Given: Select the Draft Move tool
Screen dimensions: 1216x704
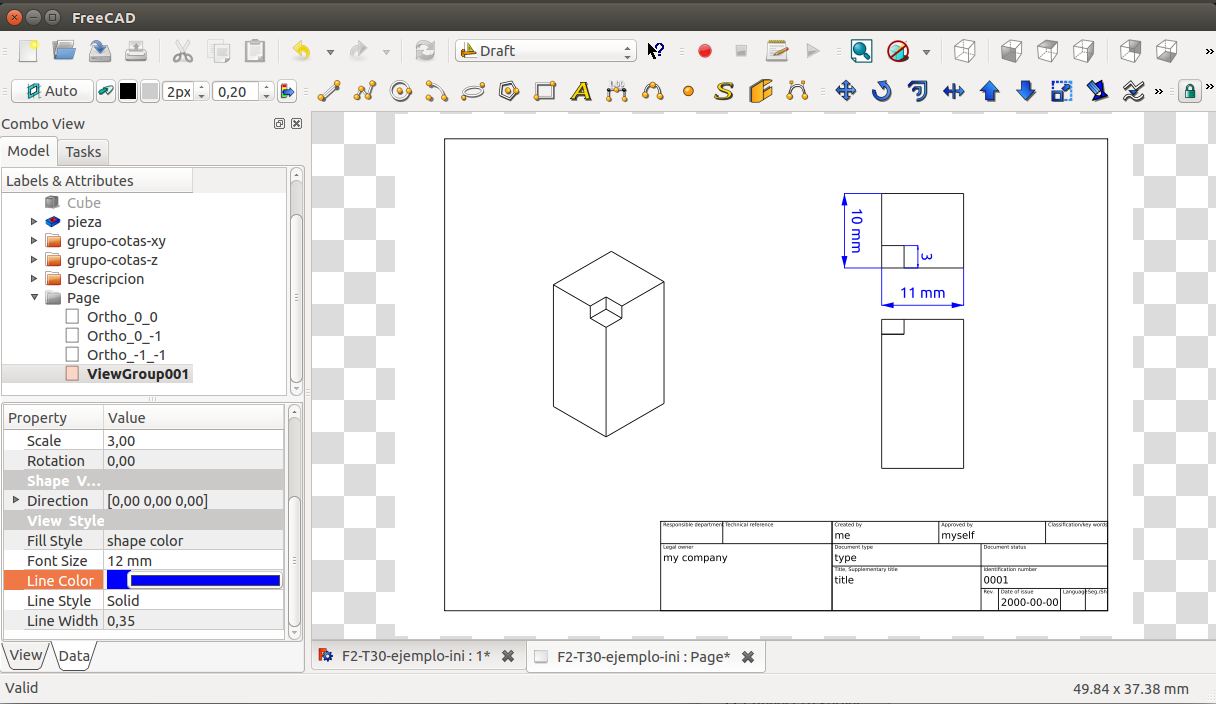Looking at the screenshot, I should [x=845, y=92].
